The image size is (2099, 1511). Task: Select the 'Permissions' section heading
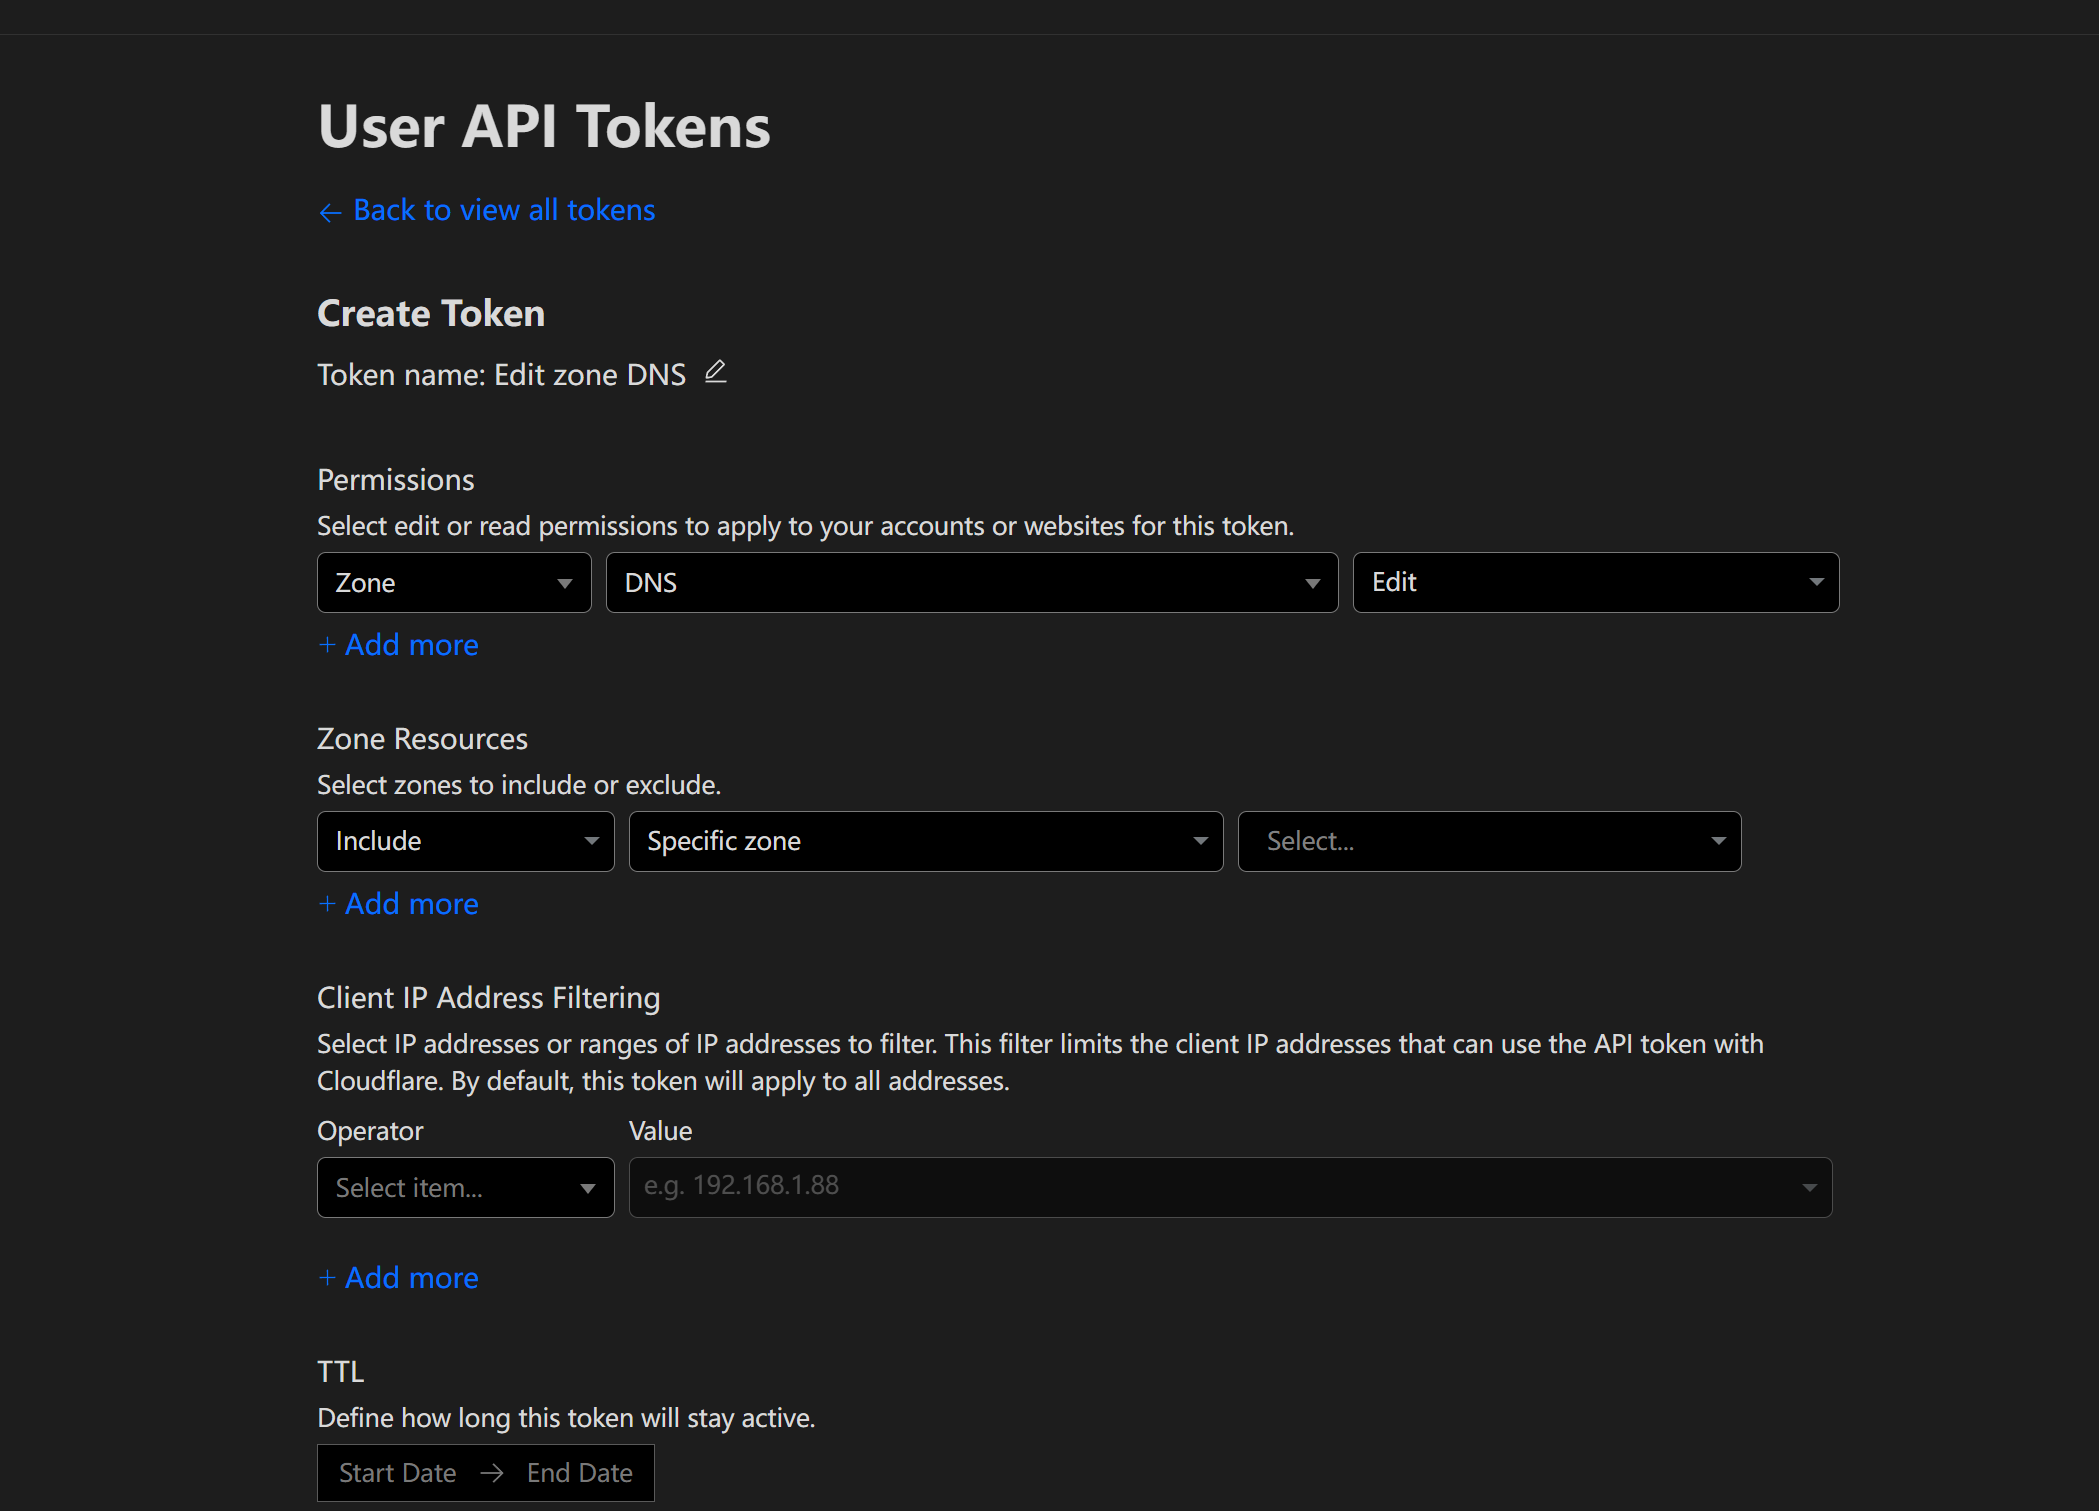(396, 480)
